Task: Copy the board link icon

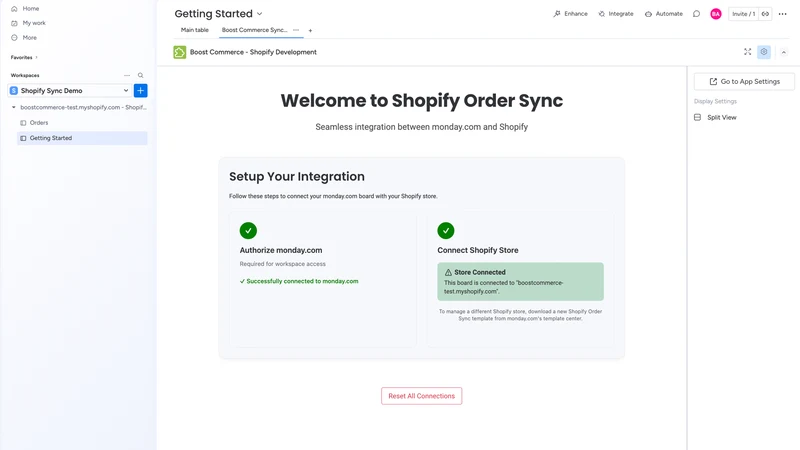Action: point(765,14)
